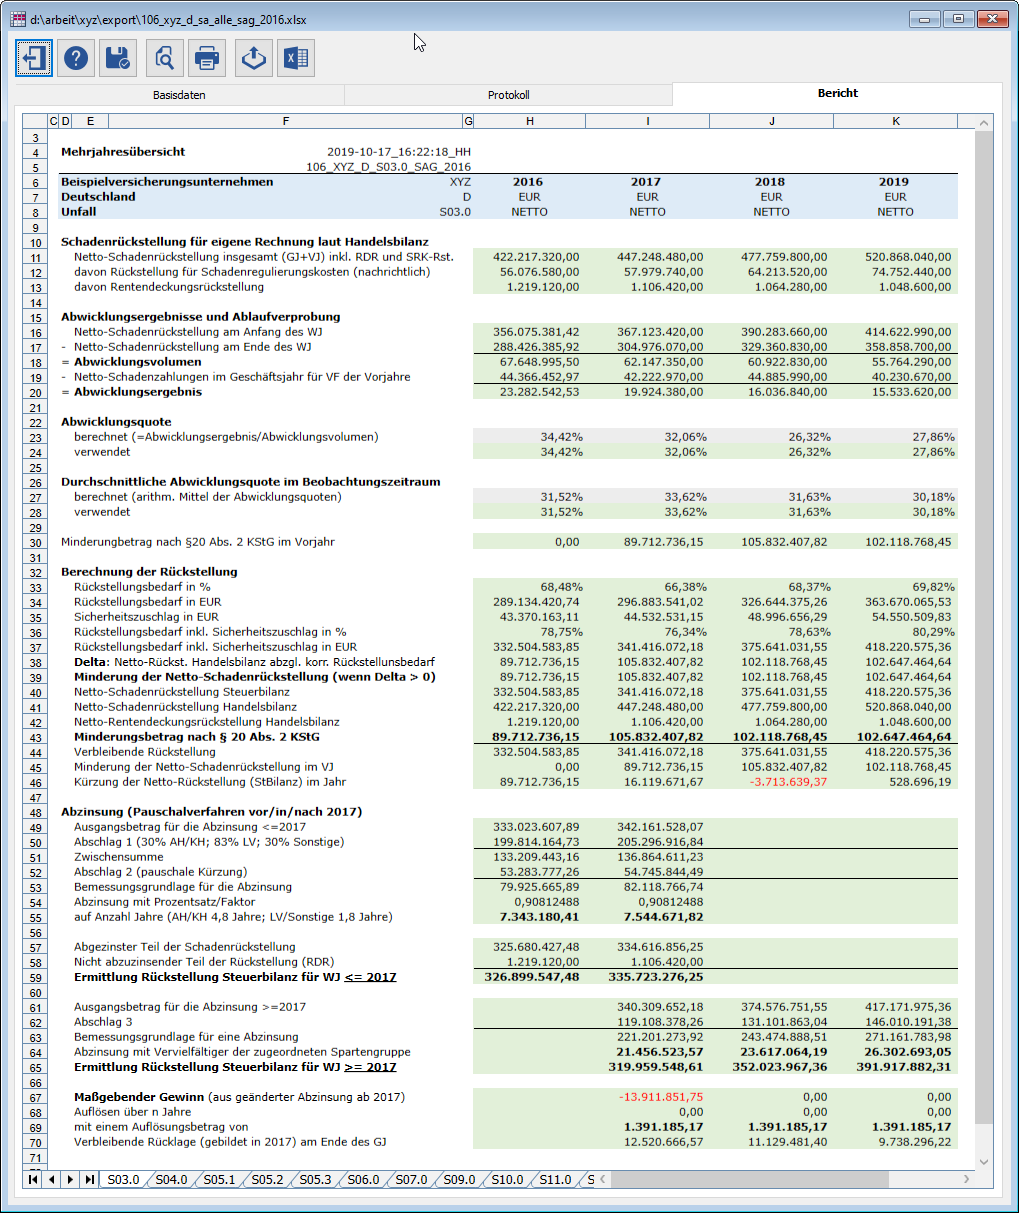Click 'Sicherheitszuschlag in EUR' label
The width and height of the screenshot is (1019, 1213).
click(x=146, y=617)
